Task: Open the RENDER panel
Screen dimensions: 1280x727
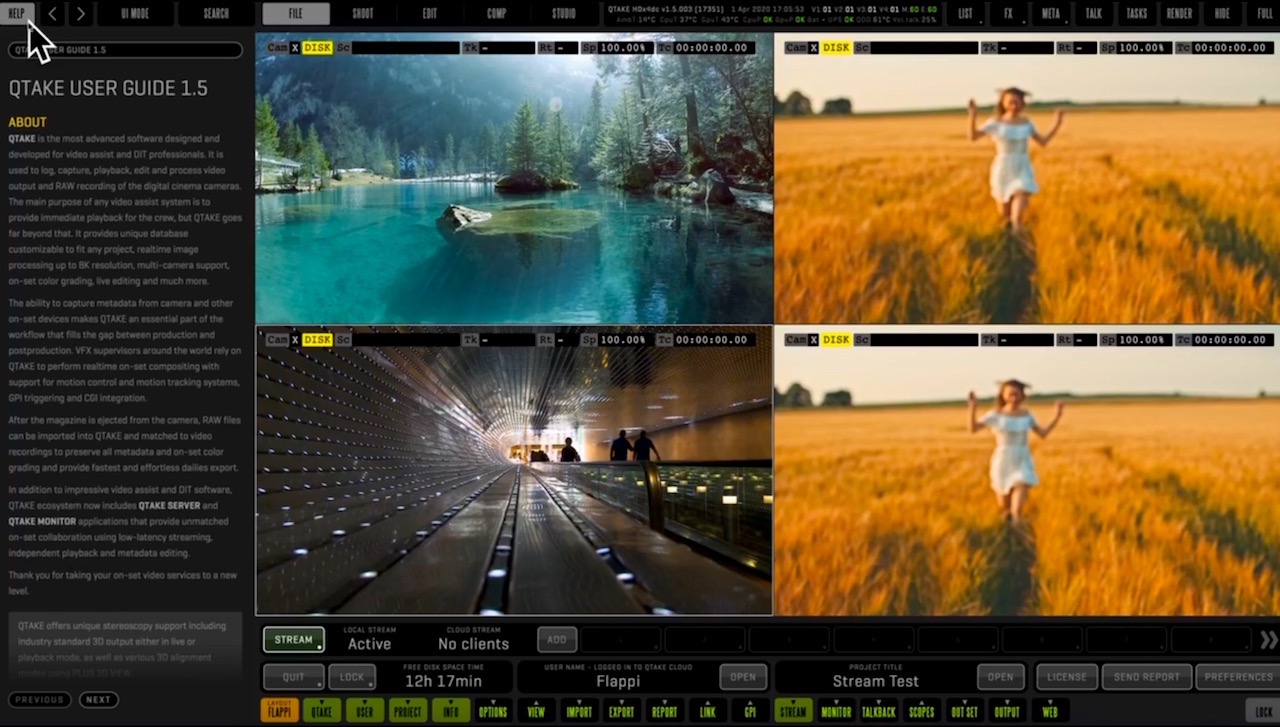Action: click(x=1180, y=14)
